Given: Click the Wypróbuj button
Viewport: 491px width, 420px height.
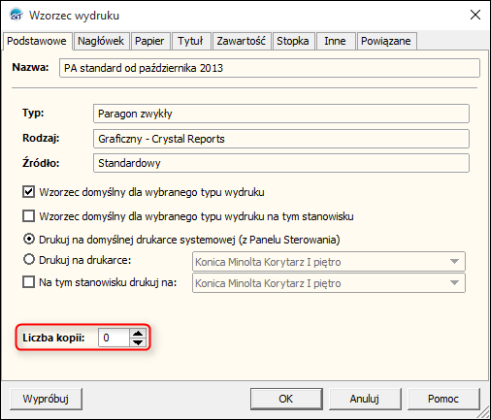Looking at the screenshot, I should click(x=46, y=399).
